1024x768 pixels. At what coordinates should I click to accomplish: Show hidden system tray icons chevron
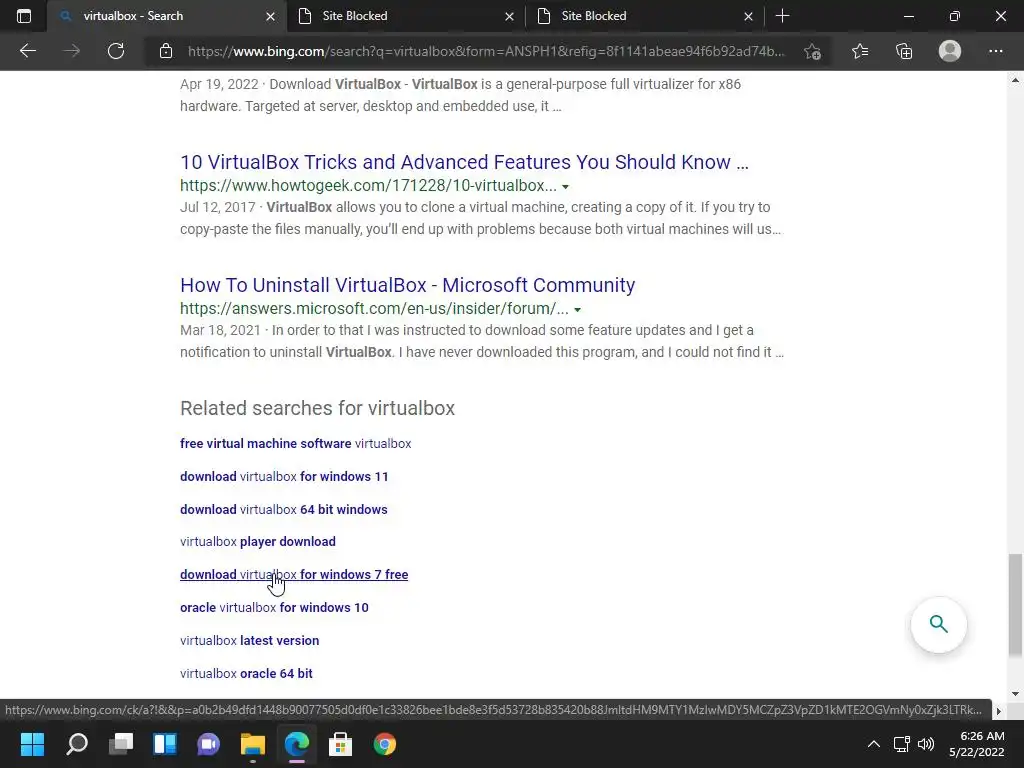(x=873, y=744)
